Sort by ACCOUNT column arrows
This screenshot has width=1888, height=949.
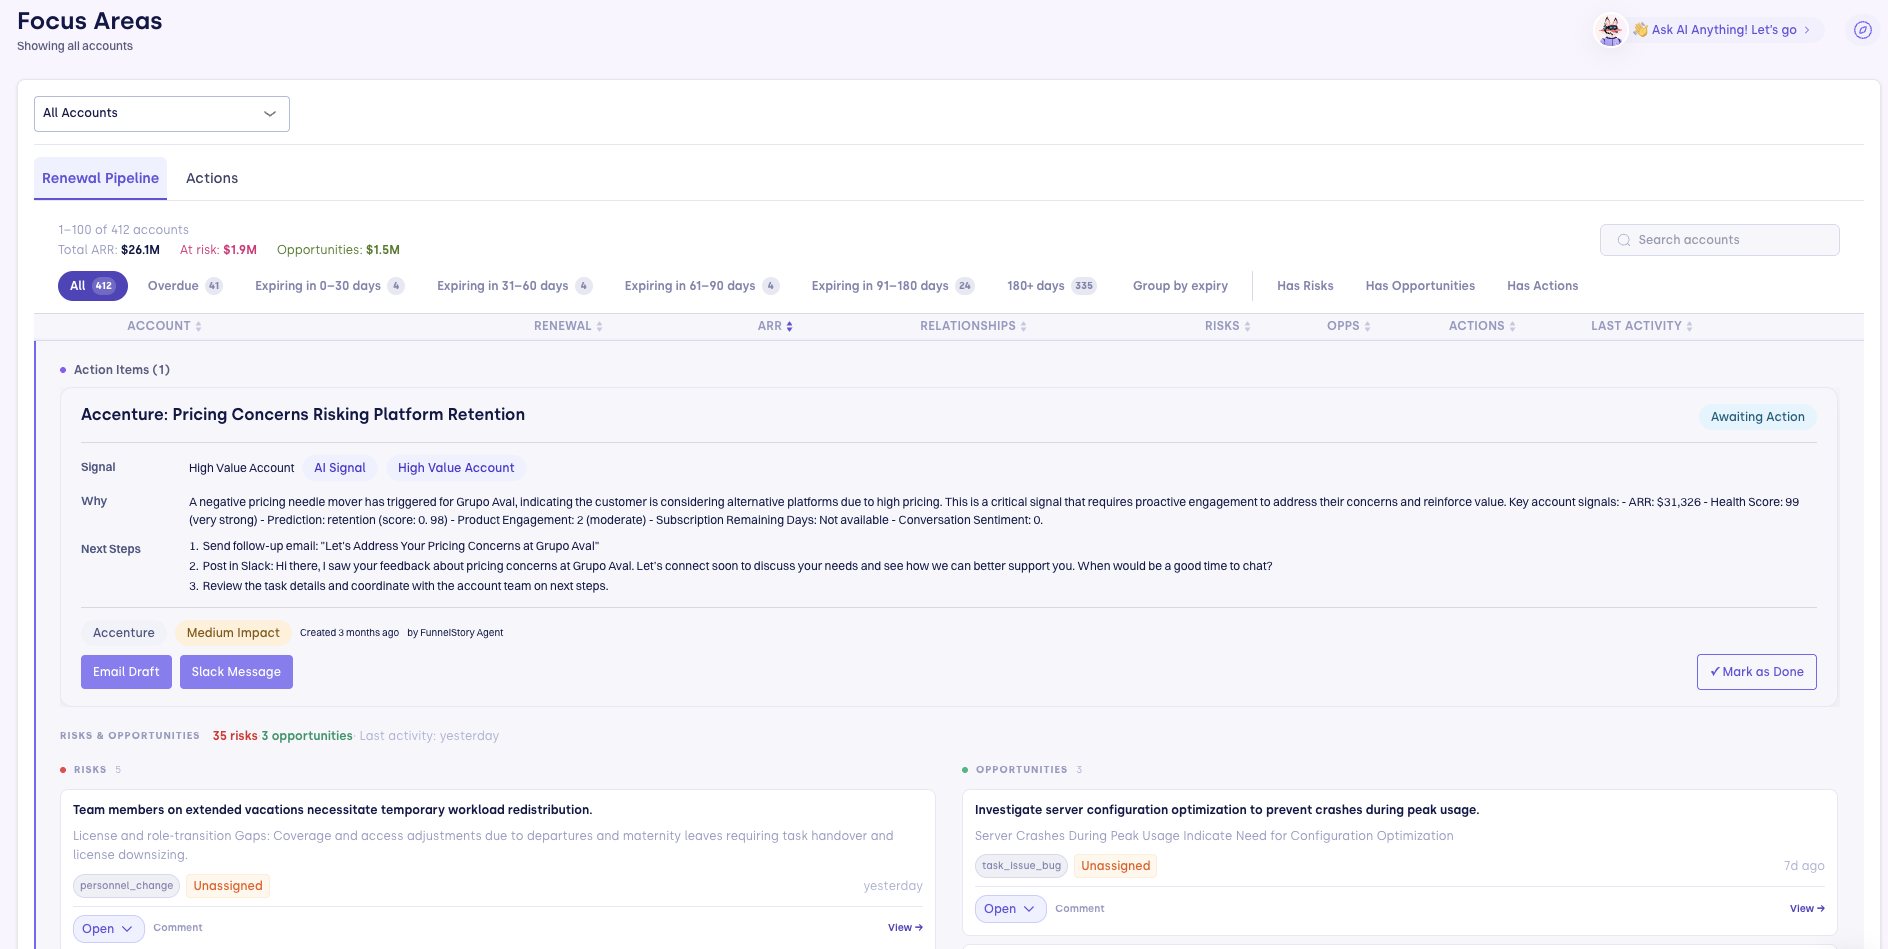click(x=198, y=326)
